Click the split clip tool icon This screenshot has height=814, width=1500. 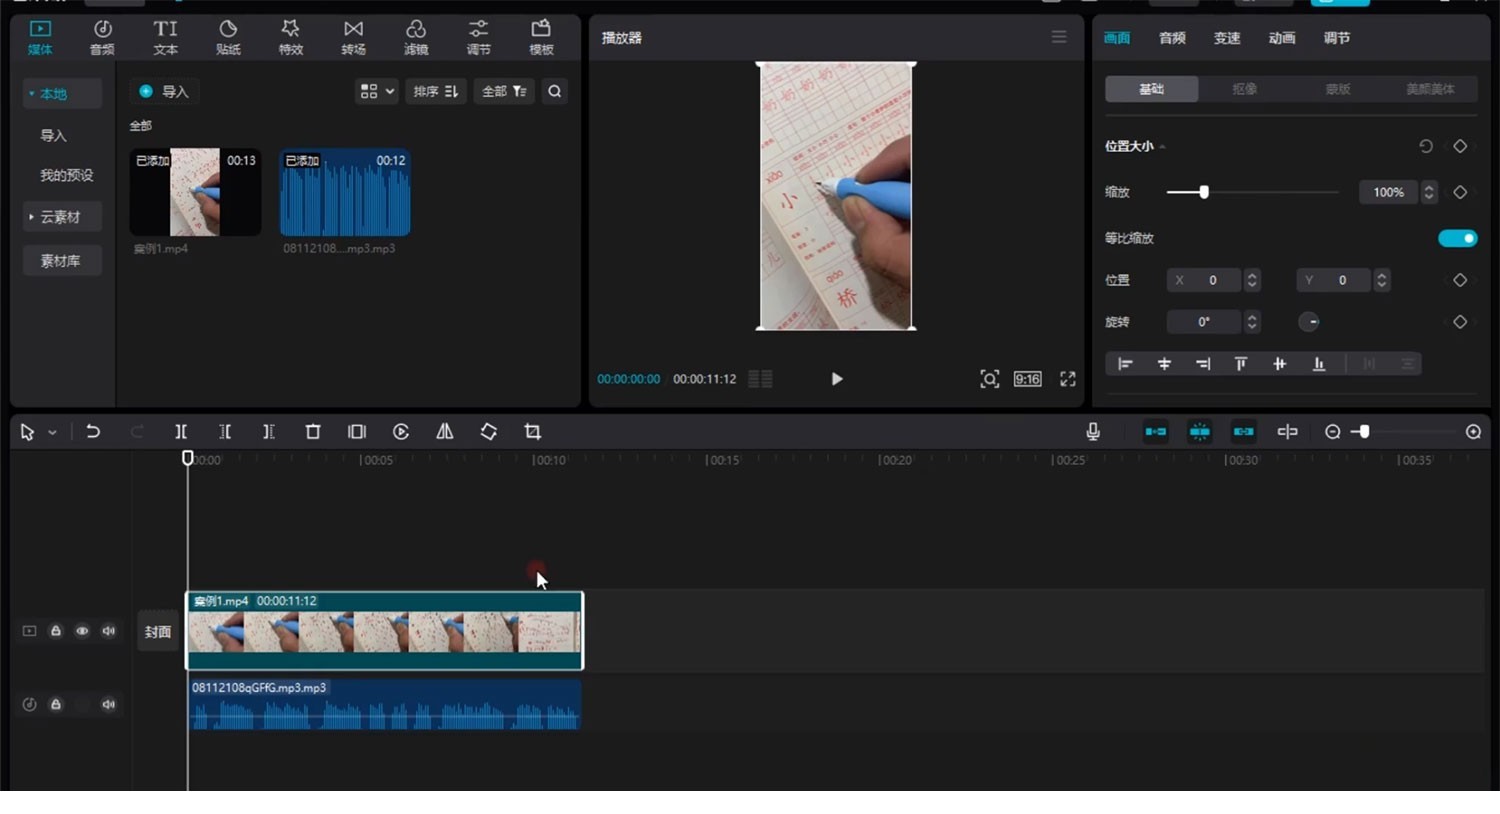coord(181,432)
